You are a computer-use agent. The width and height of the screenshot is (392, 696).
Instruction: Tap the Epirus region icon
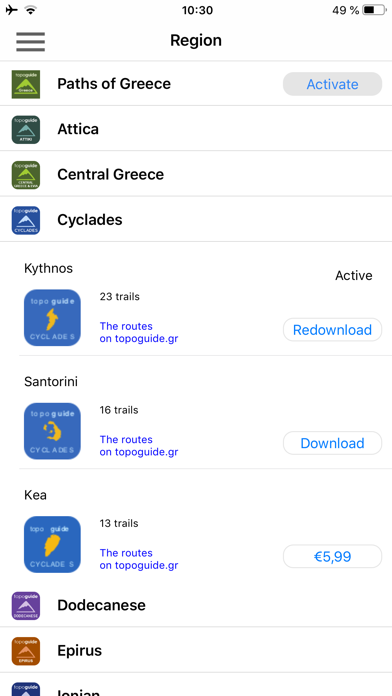coord(26,651)
